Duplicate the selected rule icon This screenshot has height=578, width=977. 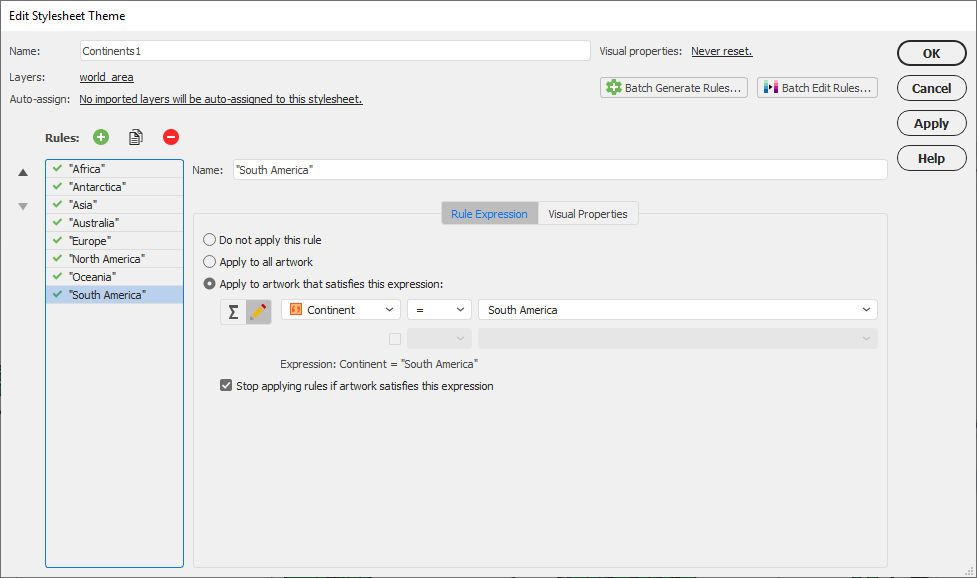point(135,137)
